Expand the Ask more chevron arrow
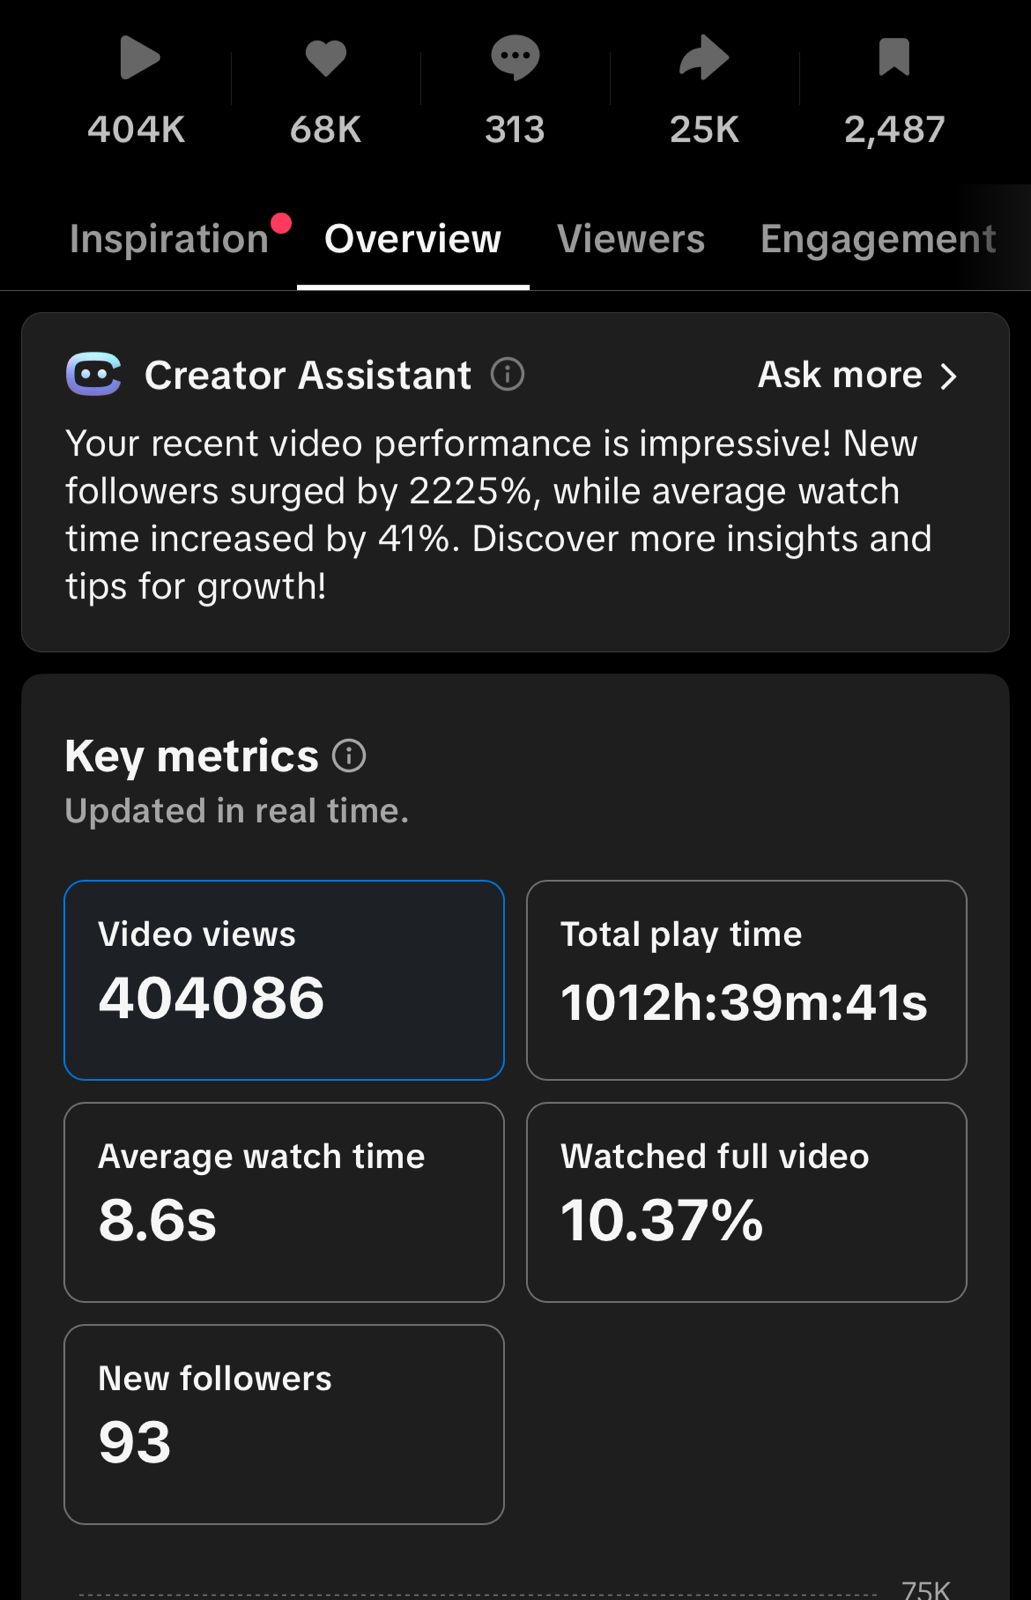1031x1600 pixels. coord(949,376)
